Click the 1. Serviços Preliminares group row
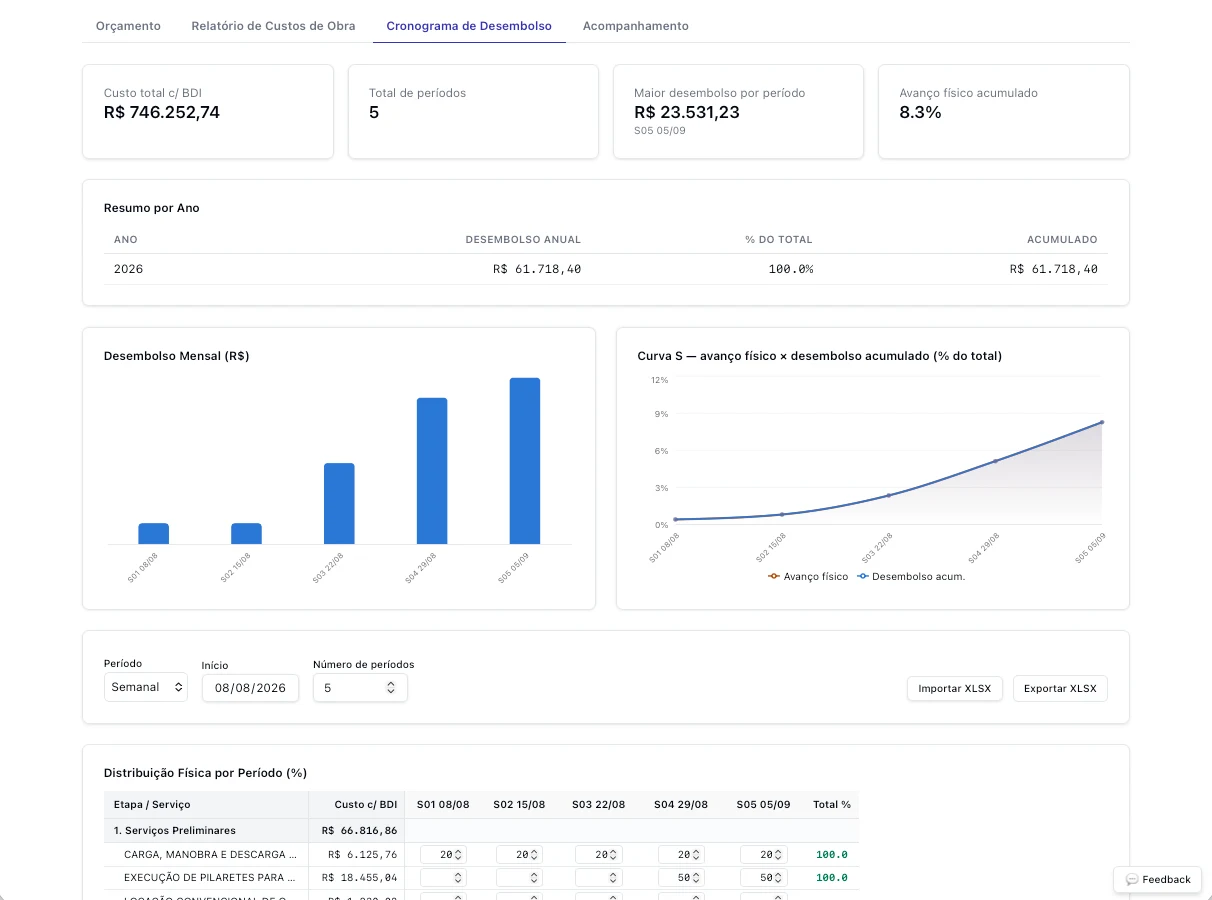Image resolution: width=1212 pixels, height=900 pixels. click(481, 830)
